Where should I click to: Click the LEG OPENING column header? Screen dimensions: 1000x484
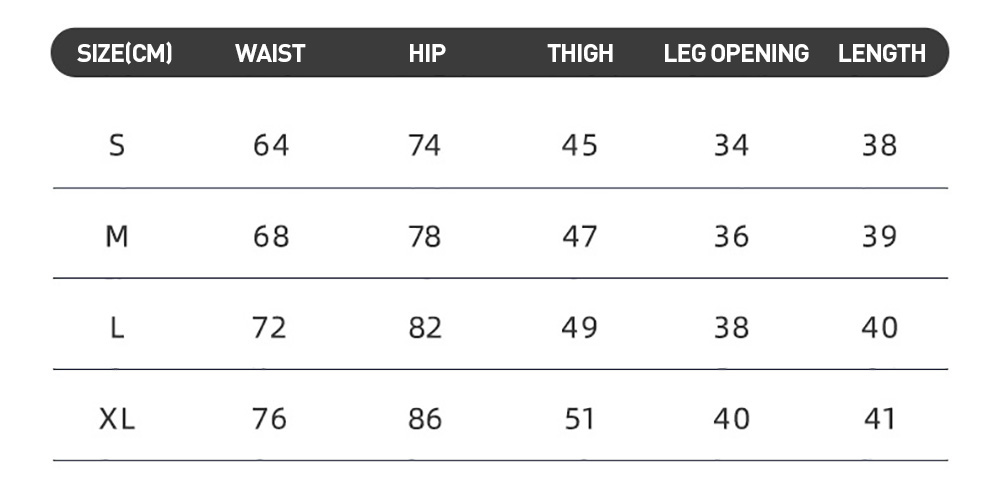tap(736, 54)
